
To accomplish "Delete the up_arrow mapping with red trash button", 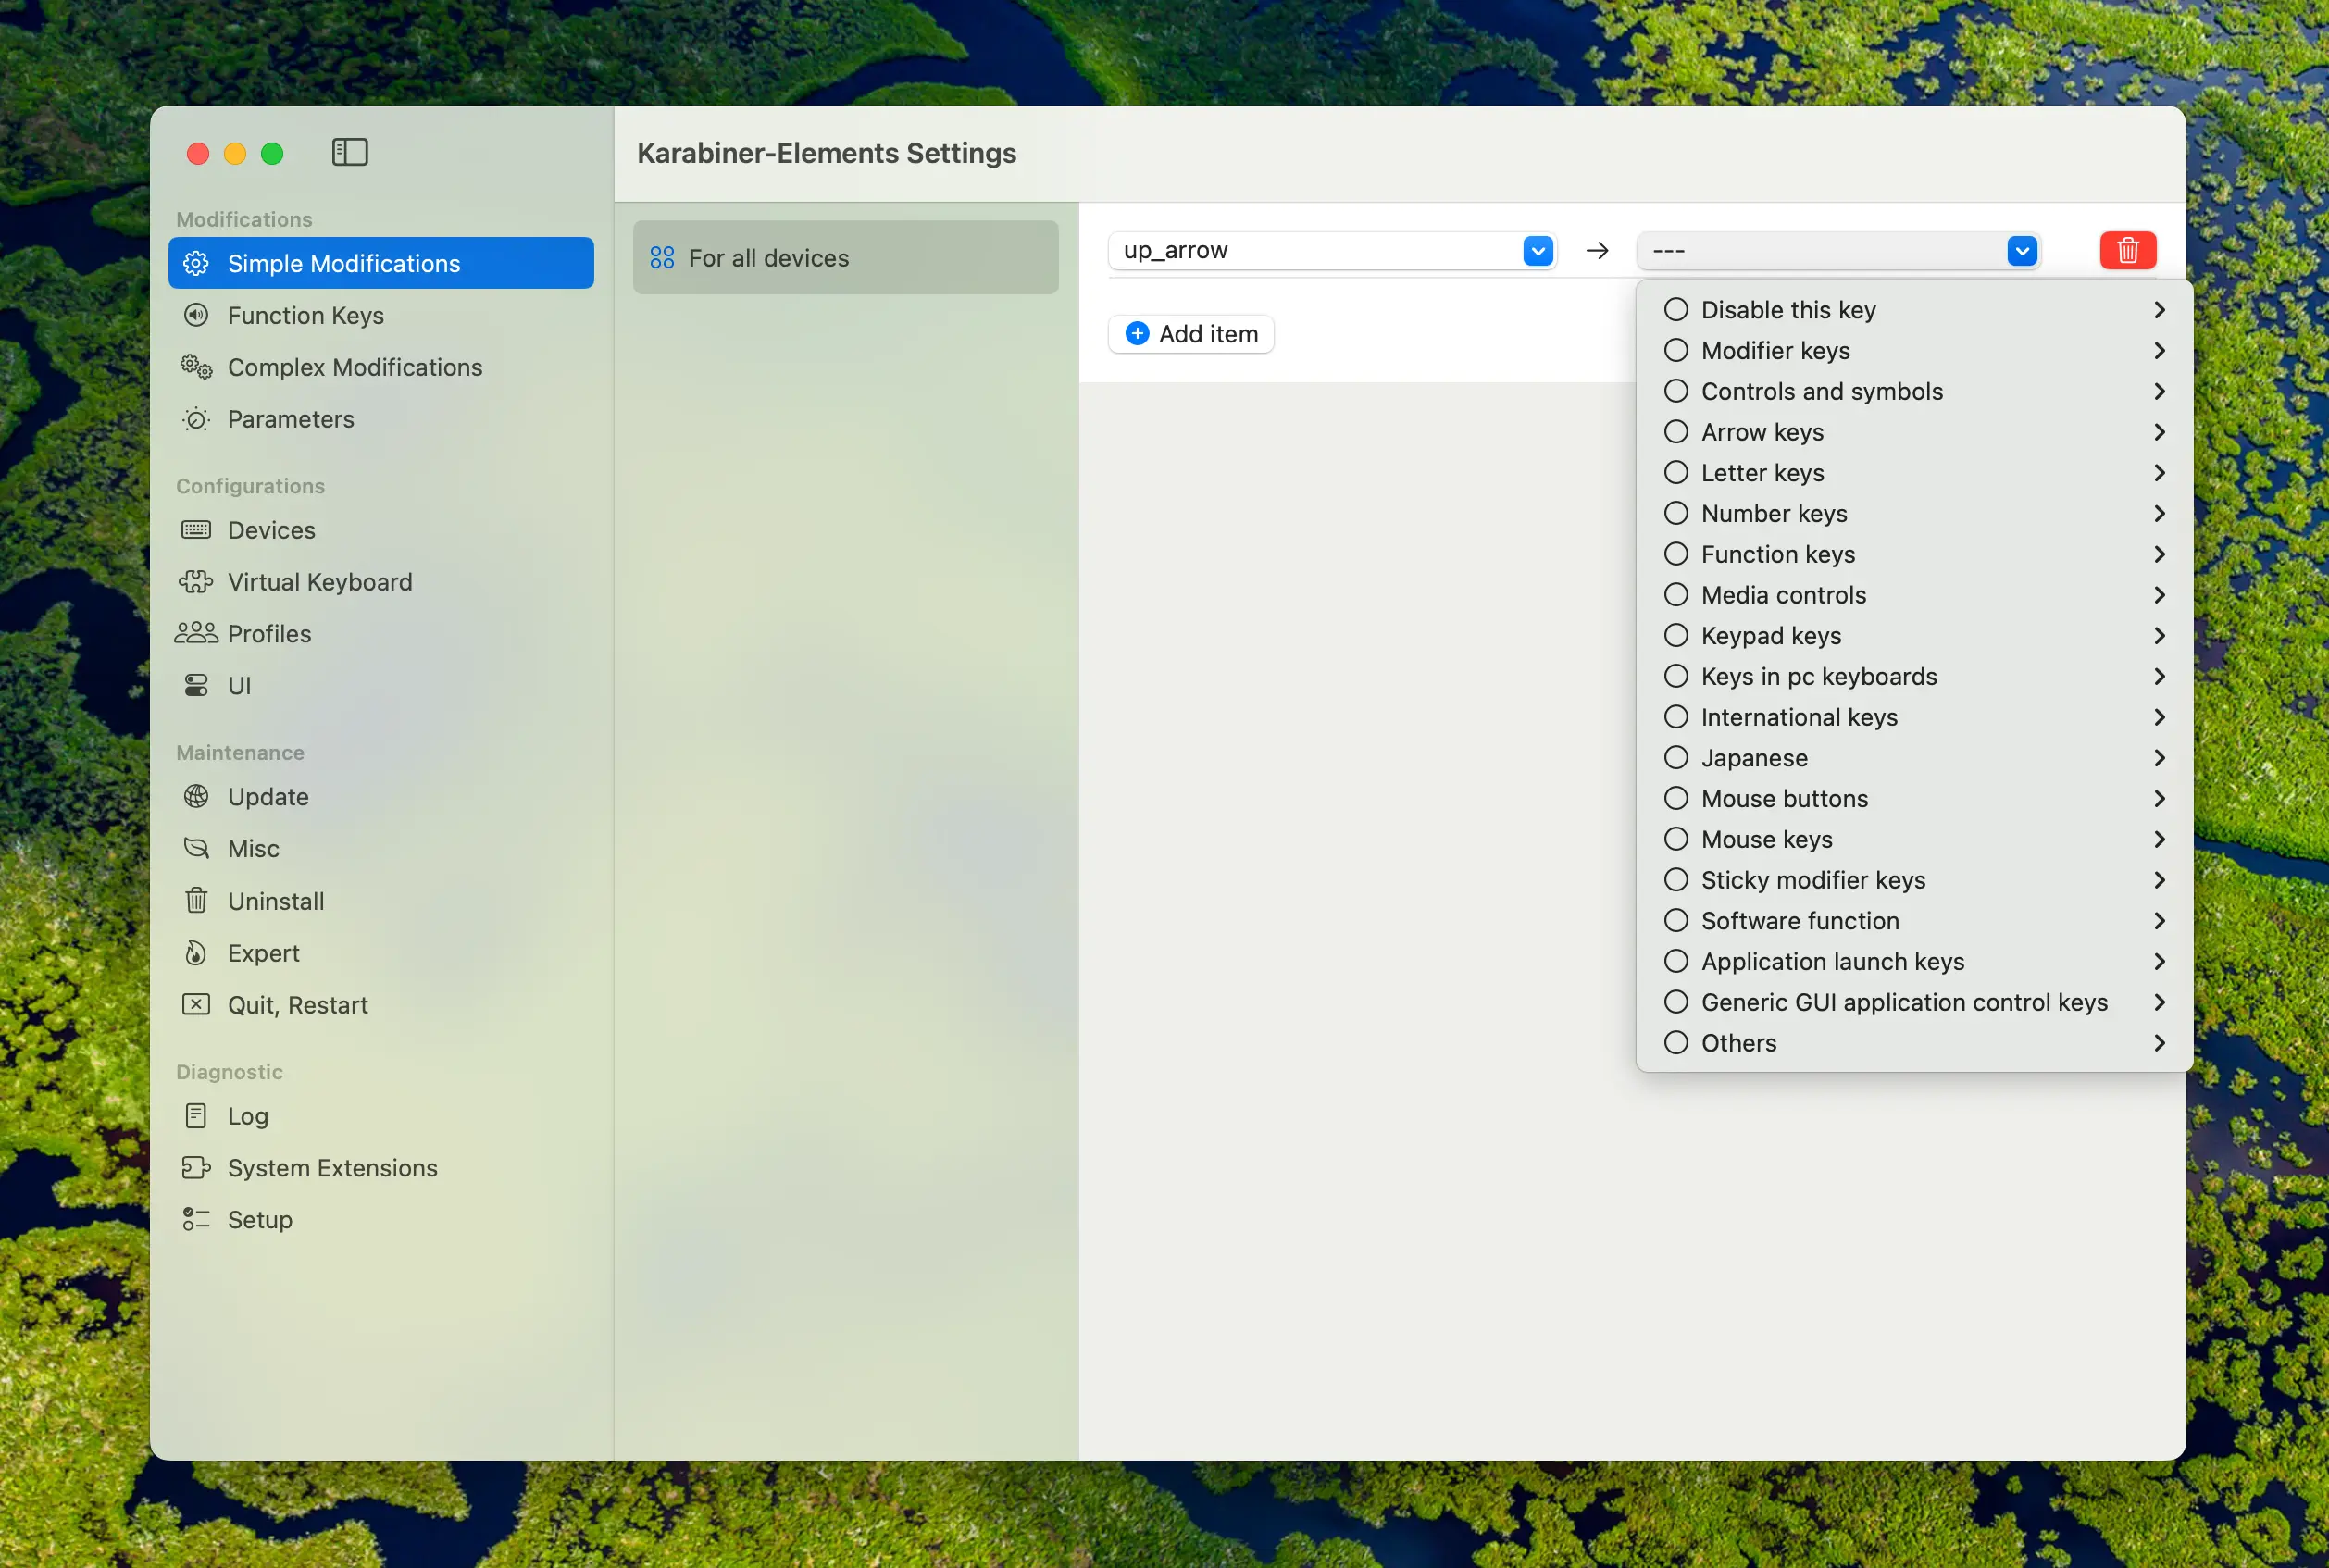I will [2128, 250].
